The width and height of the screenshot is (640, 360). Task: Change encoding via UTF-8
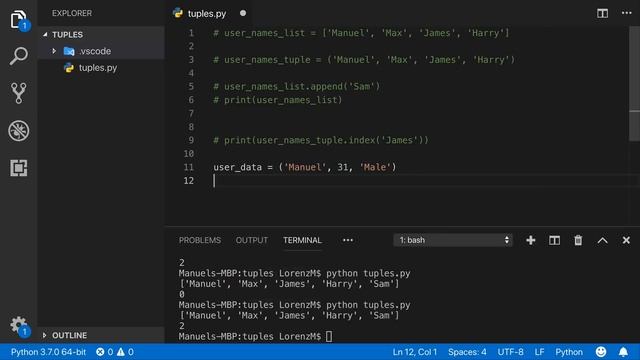pos(510,352)
